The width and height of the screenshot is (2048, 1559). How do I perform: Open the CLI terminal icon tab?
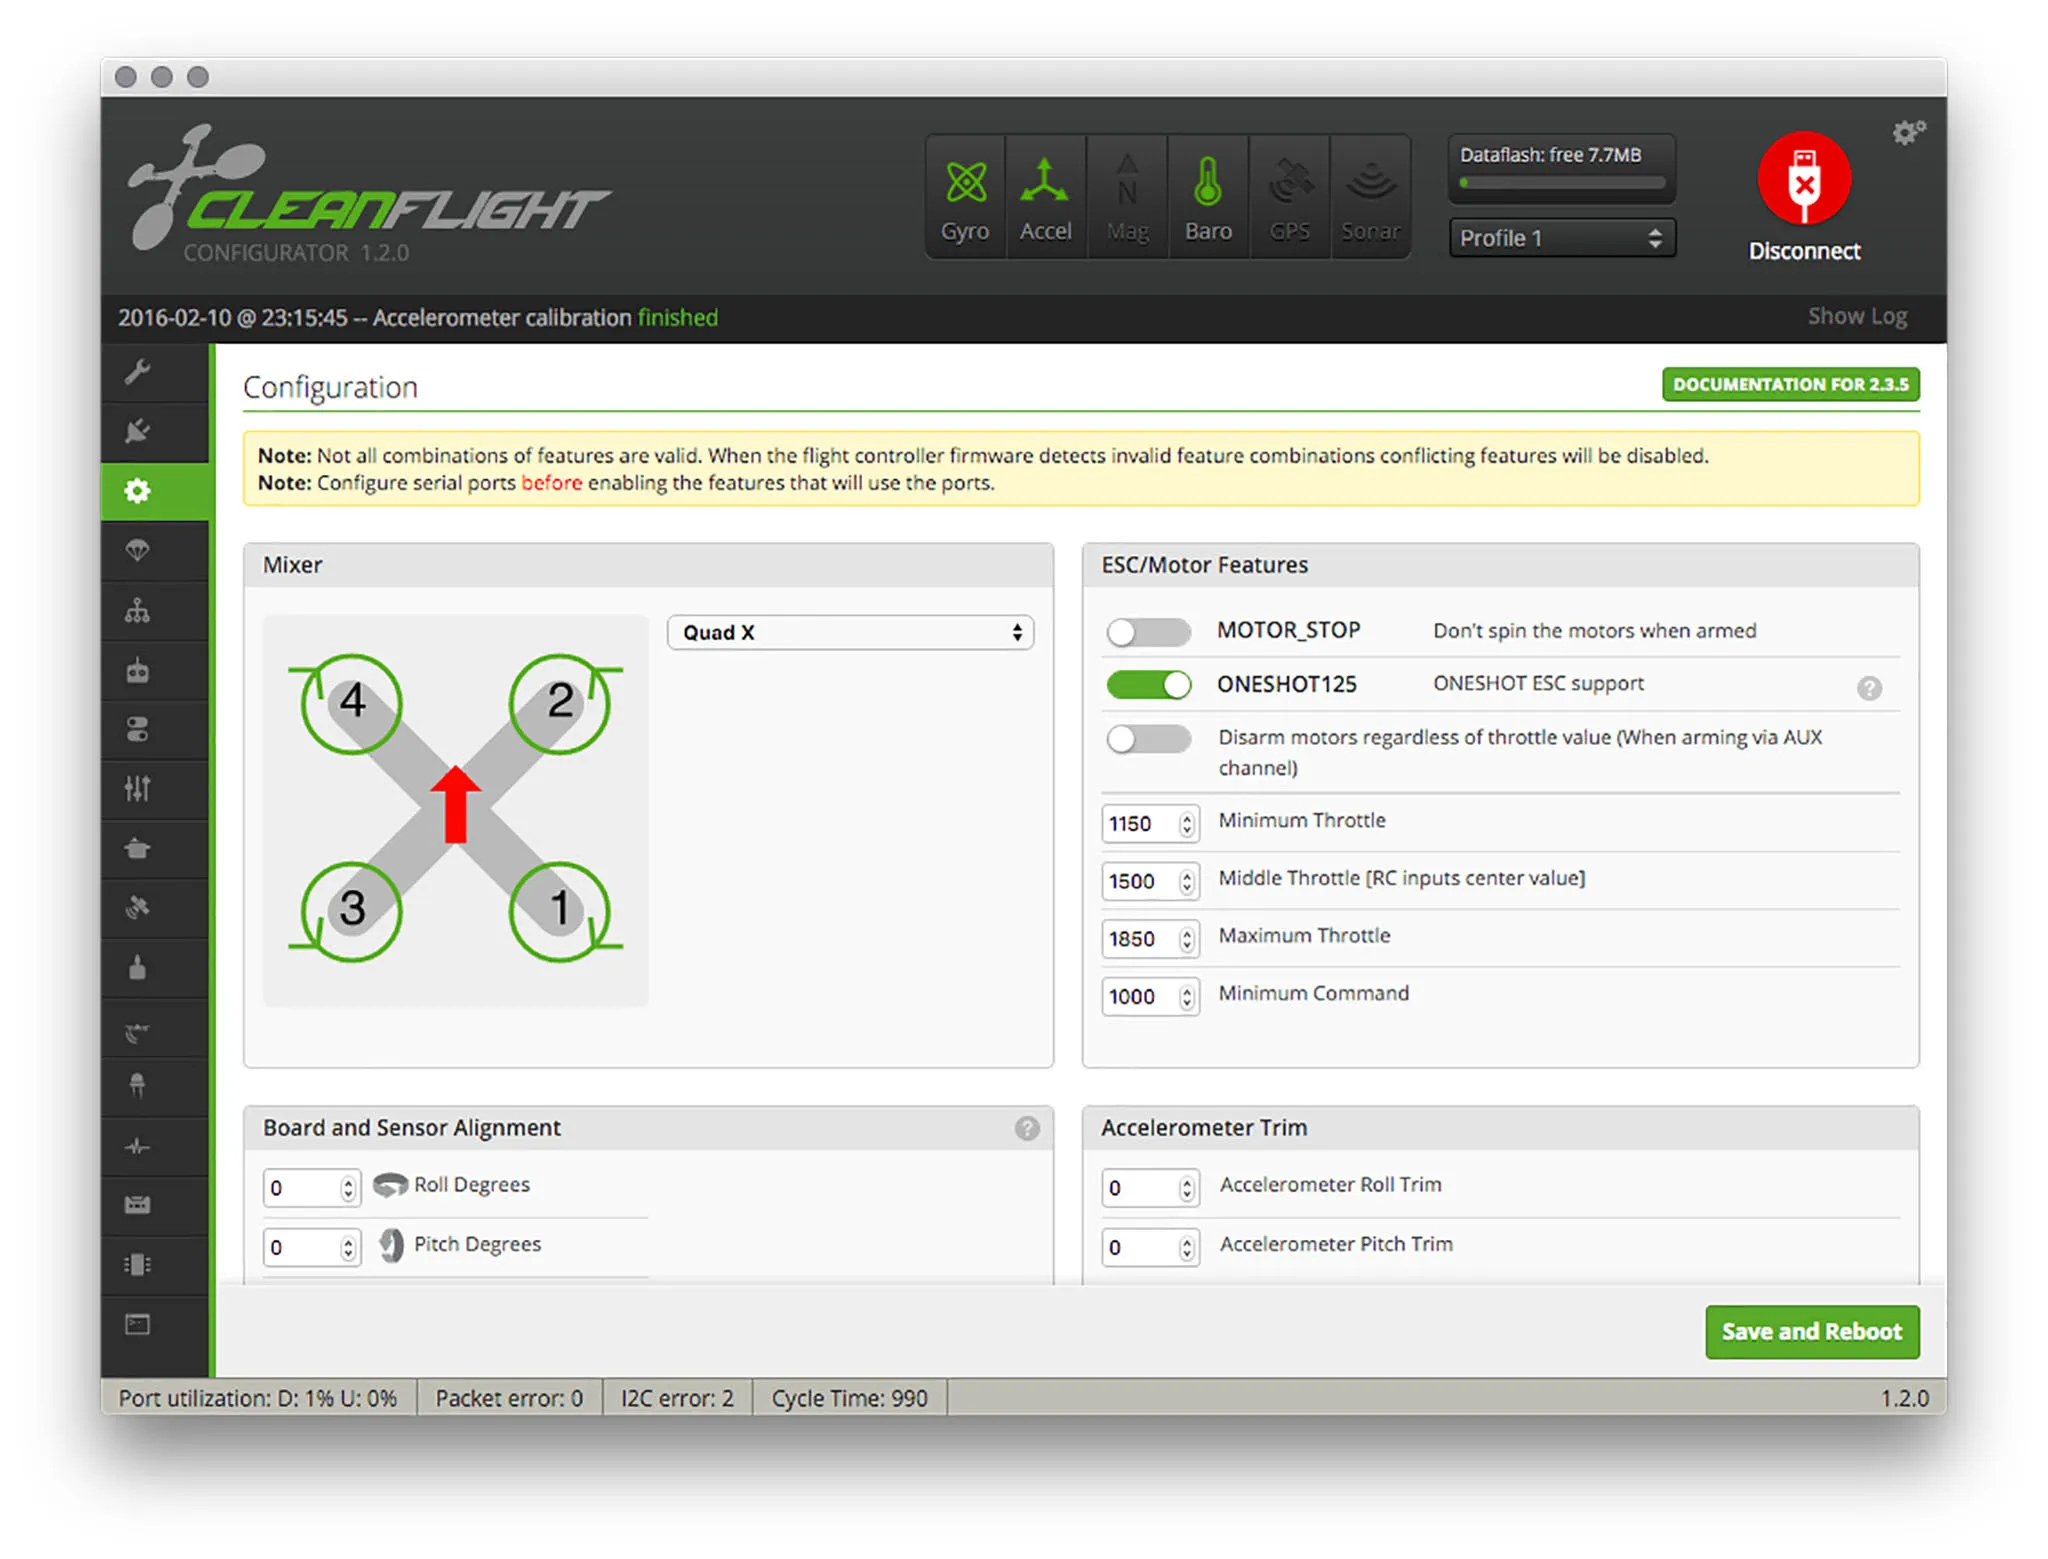138,1325
